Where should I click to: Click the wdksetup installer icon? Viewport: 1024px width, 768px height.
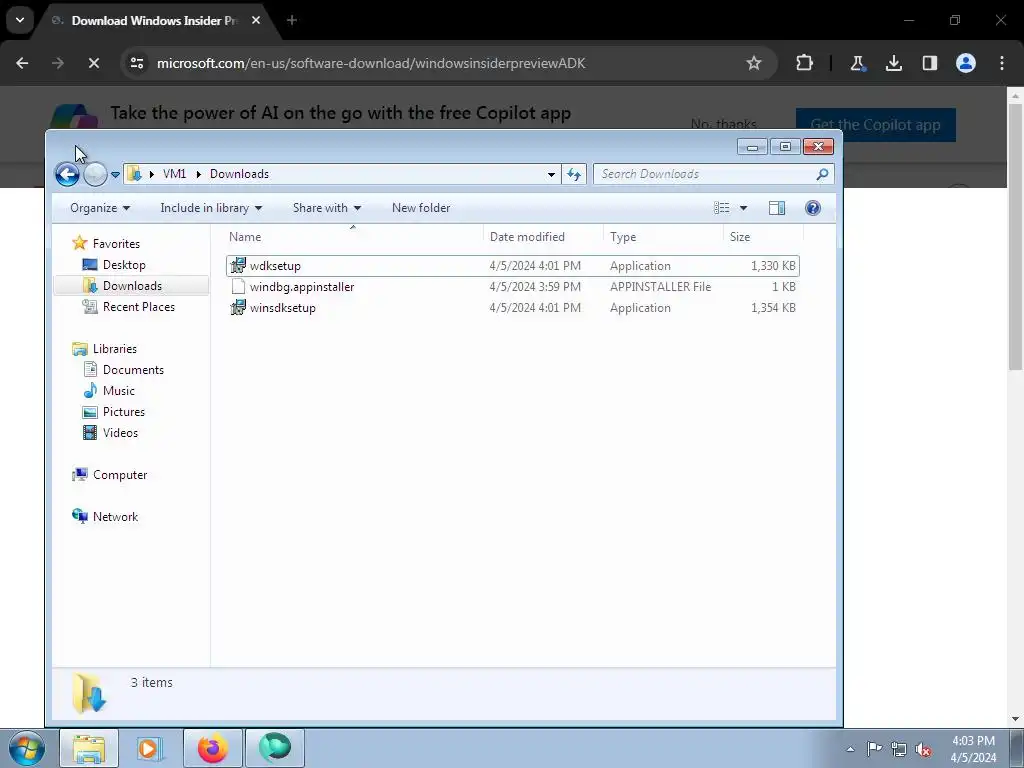[x=238, y=266]
